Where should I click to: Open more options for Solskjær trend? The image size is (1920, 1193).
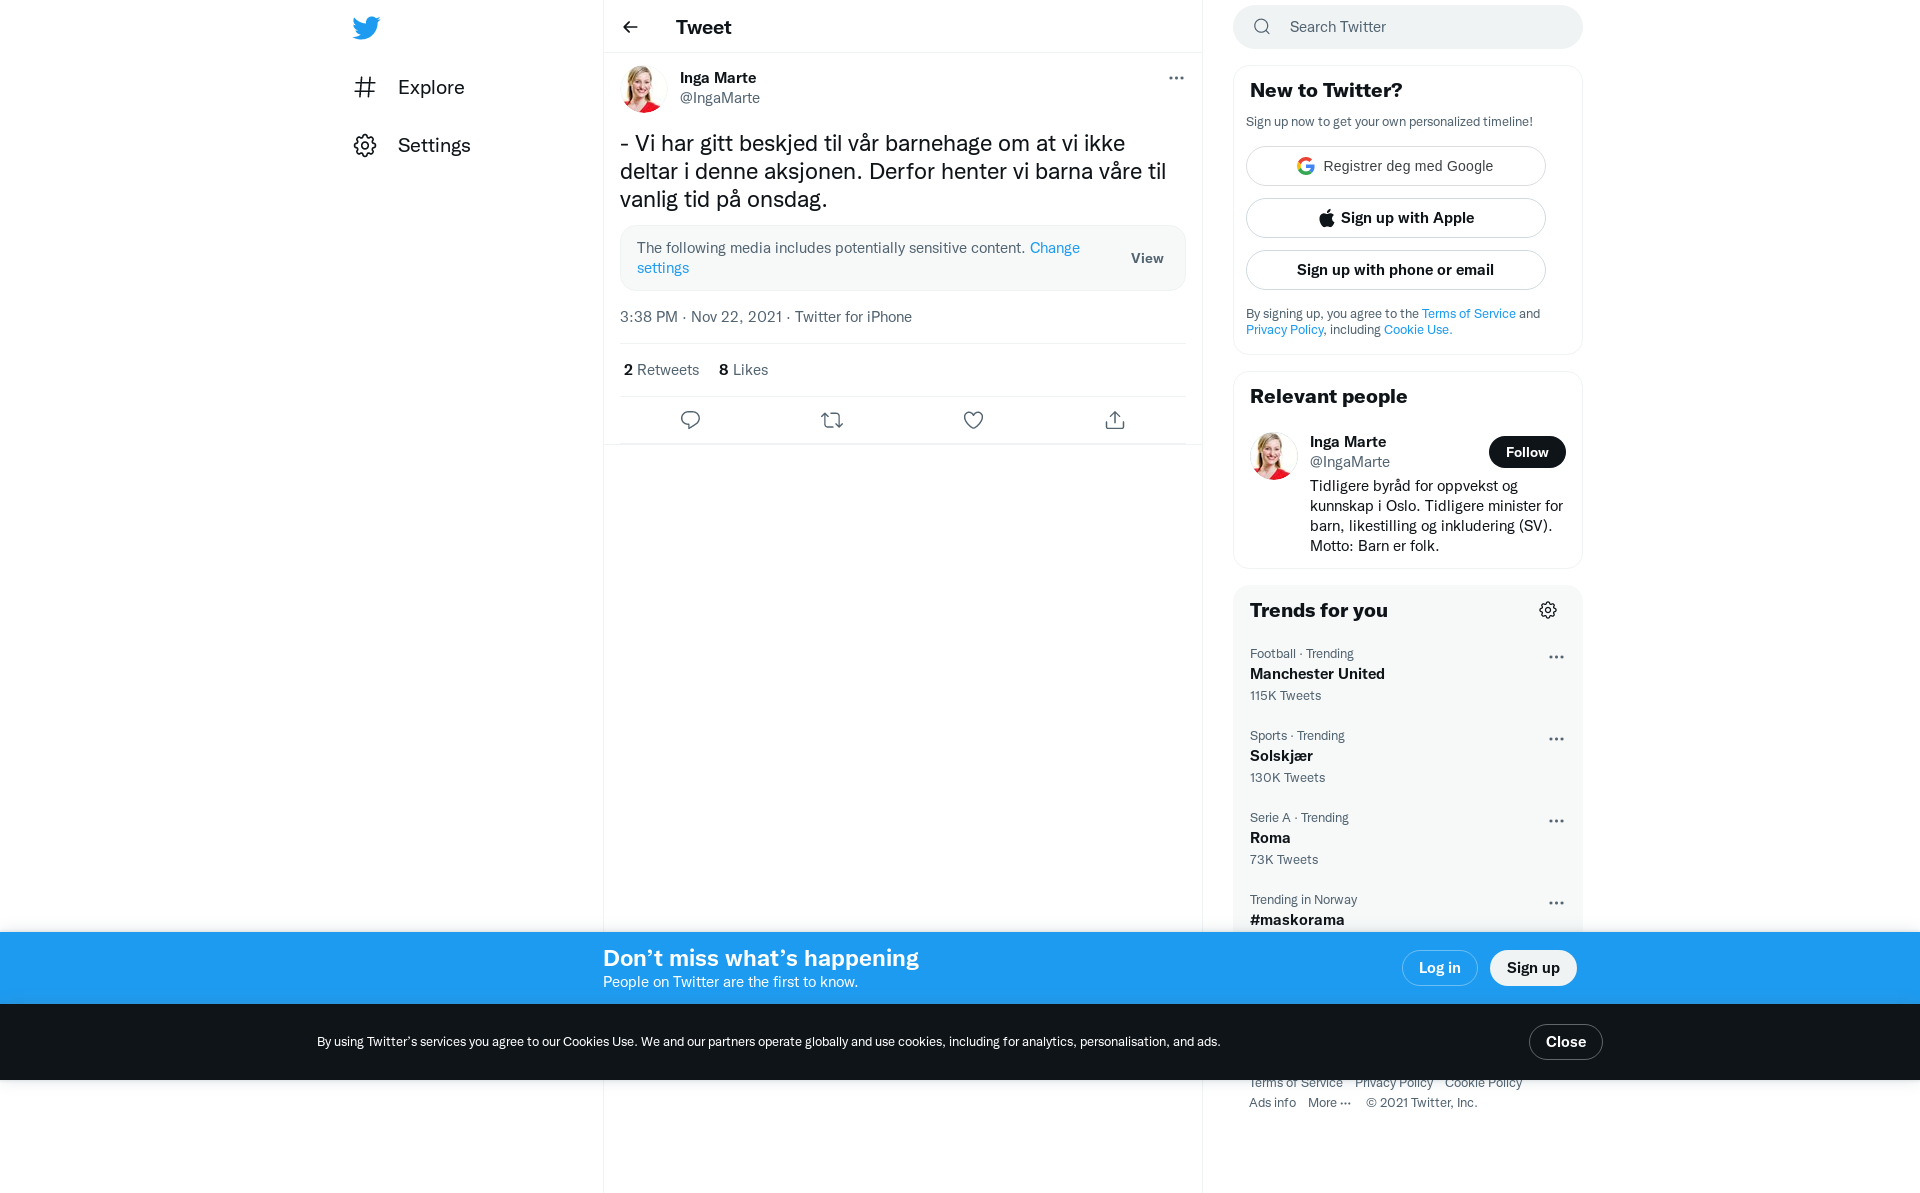click(x=1556, y=739)
